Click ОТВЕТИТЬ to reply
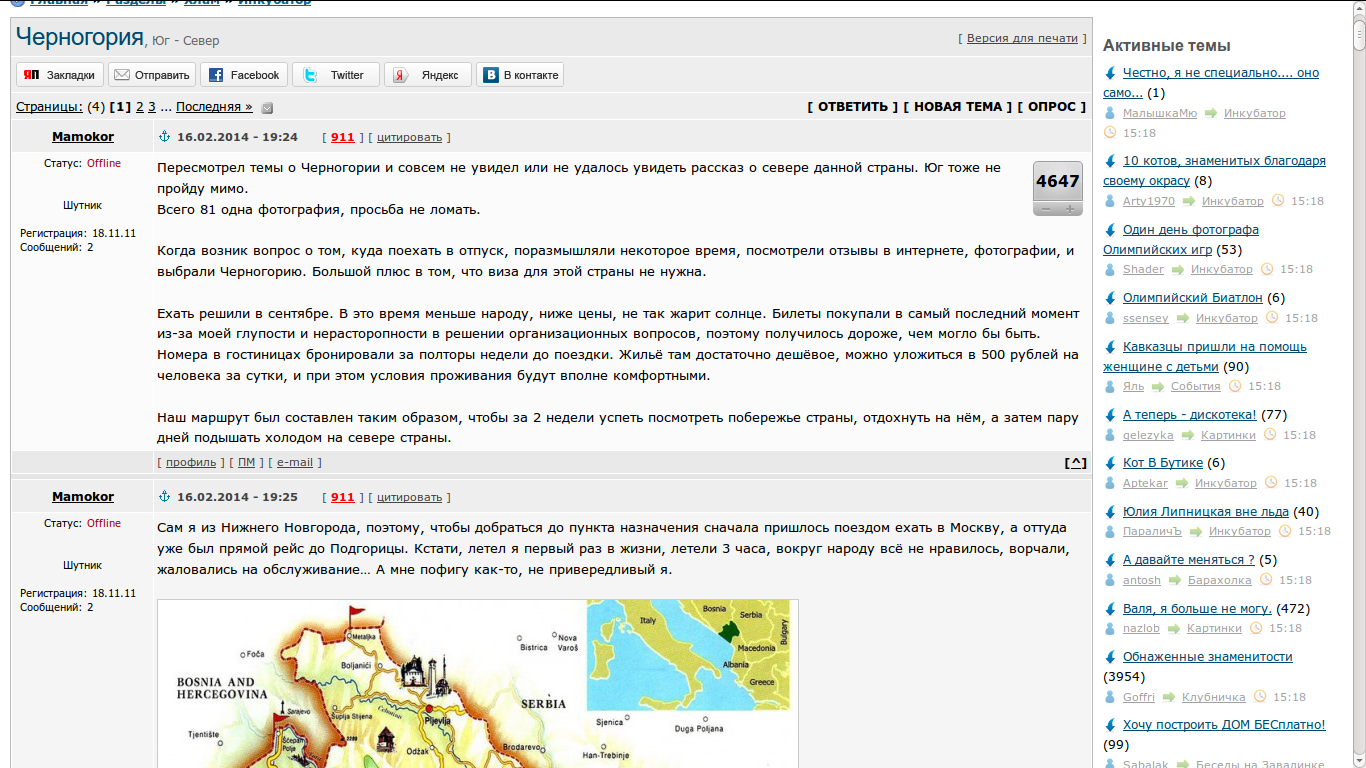The height and width of the screenshot is (768, 1366). click(x=852, y=107)
